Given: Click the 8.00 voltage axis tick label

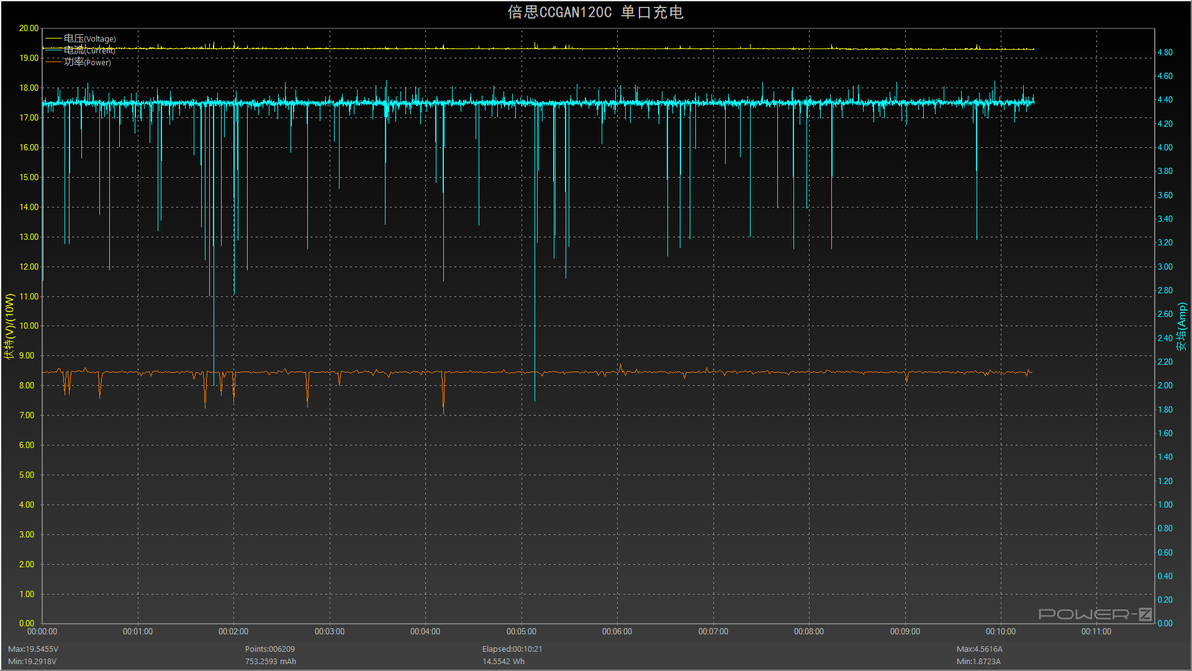Looking at the screenshot, I should click(27, 386).
